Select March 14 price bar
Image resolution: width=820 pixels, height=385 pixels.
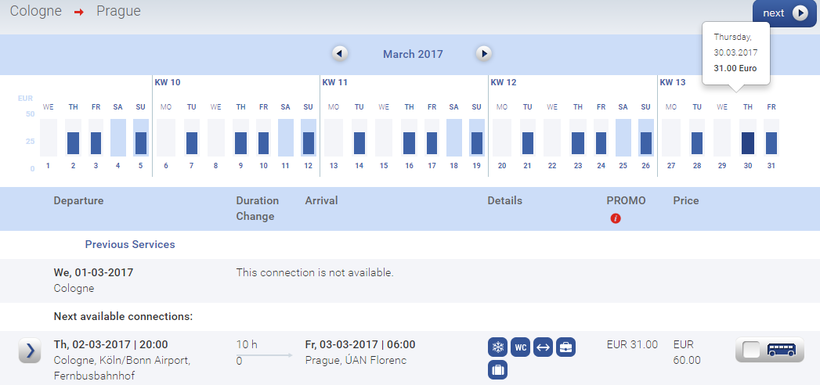coord(359,143)
